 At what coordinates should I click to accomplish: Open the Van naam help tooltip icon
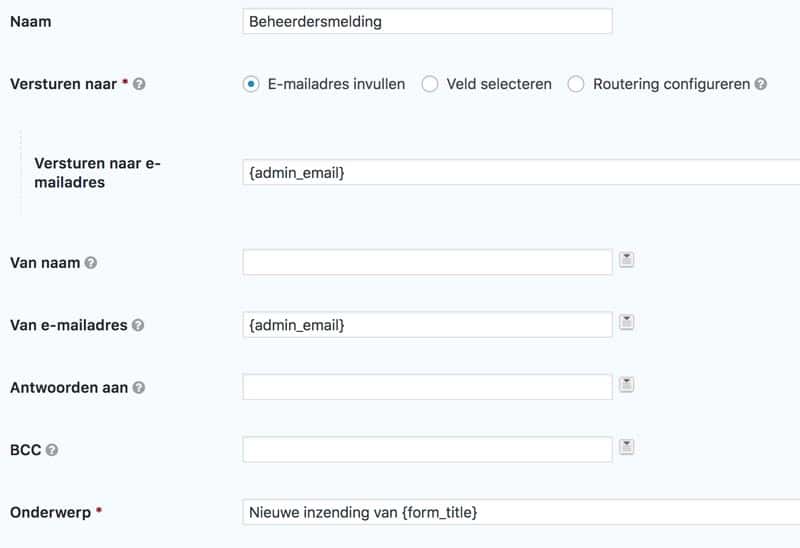[91, 263]
